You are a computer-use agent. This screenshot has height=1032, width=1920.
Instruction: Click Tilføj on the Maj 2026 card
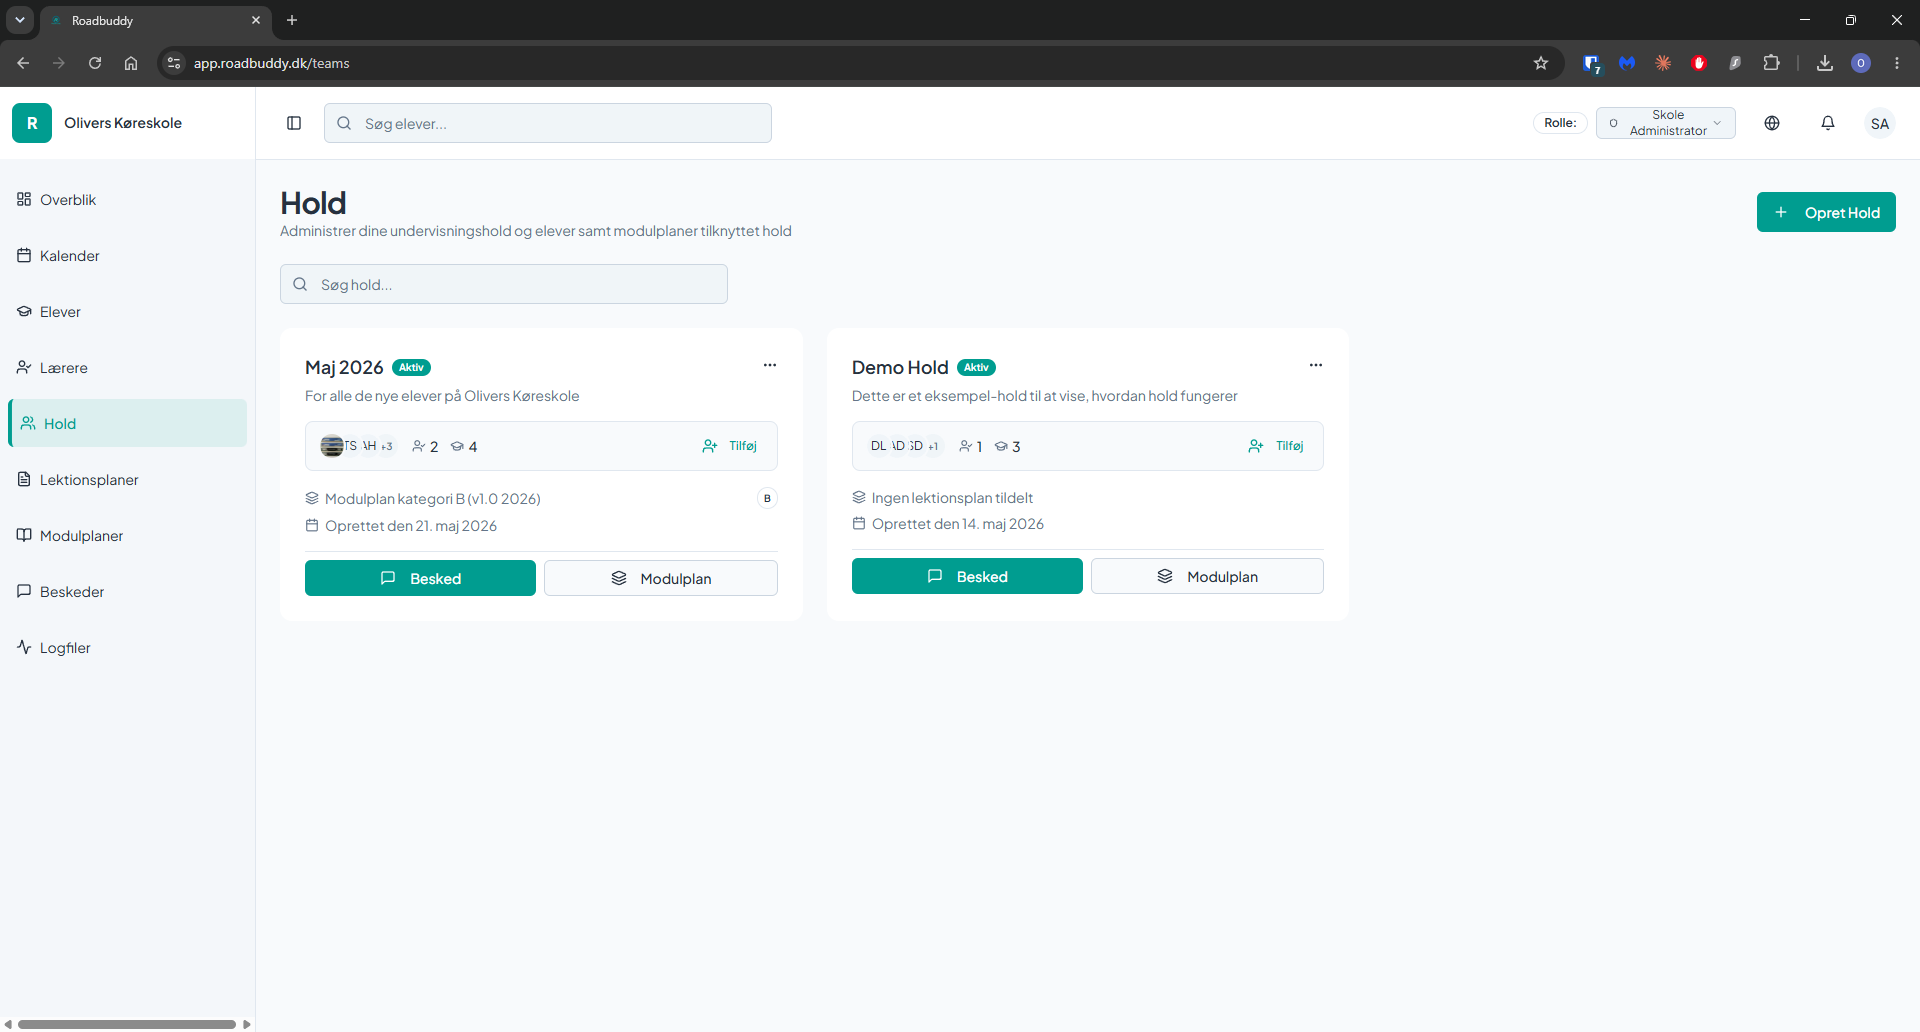(x=730, y=446)
